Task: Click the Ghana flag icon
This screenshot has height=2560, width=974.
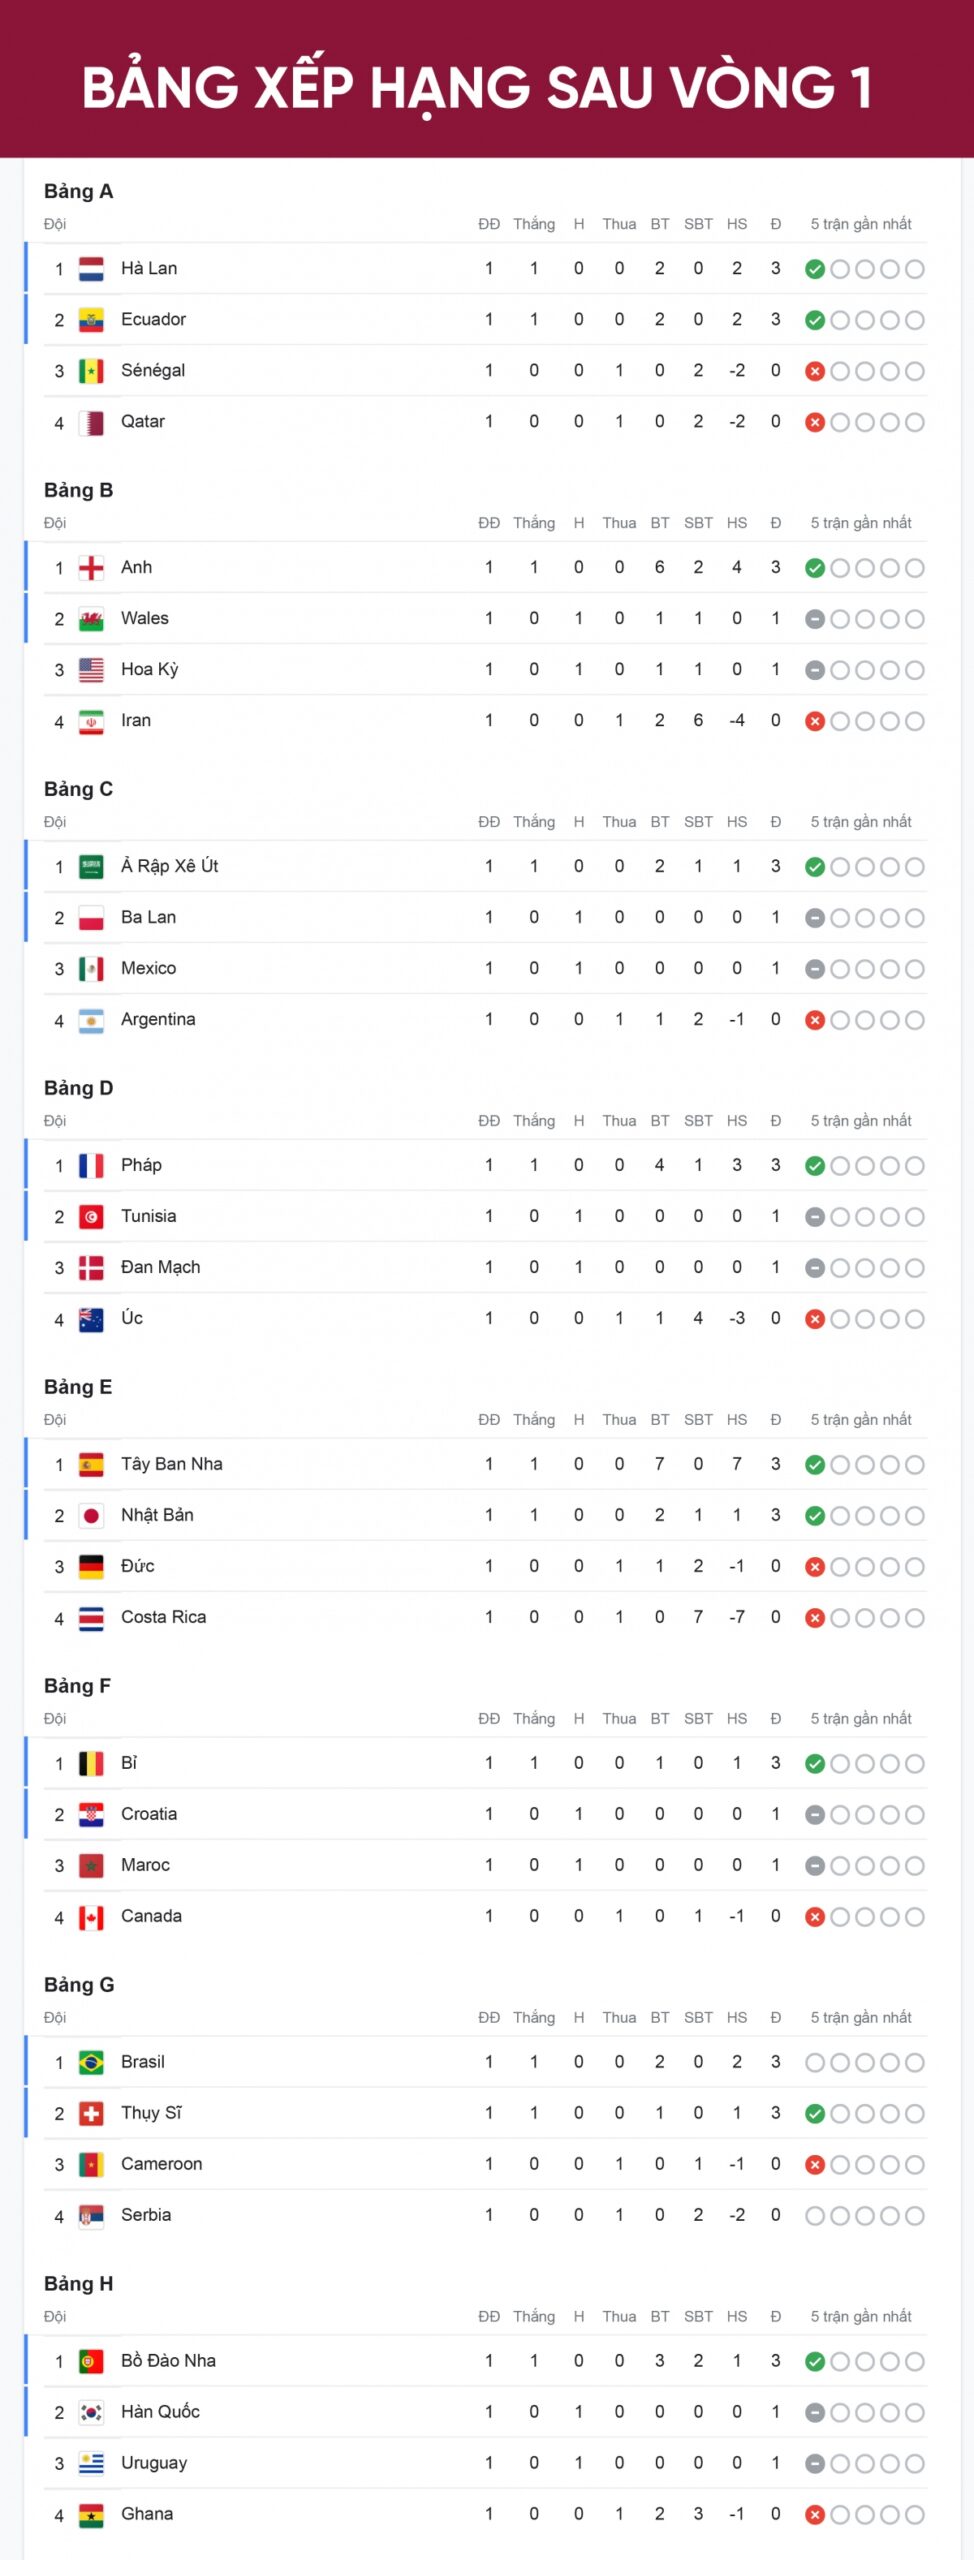Action: coord(91,2515)
